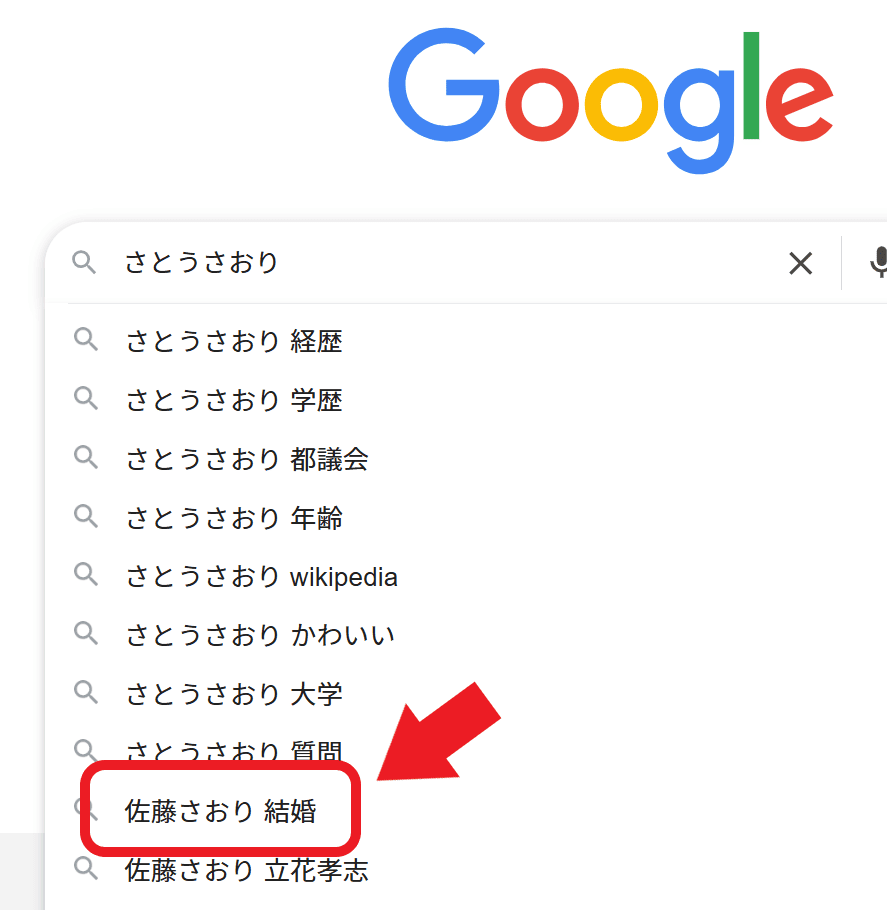Select the さとうさおり かわいい suggestion
Viewport: 887px width, 910px height.
click(x=260, y=635)
